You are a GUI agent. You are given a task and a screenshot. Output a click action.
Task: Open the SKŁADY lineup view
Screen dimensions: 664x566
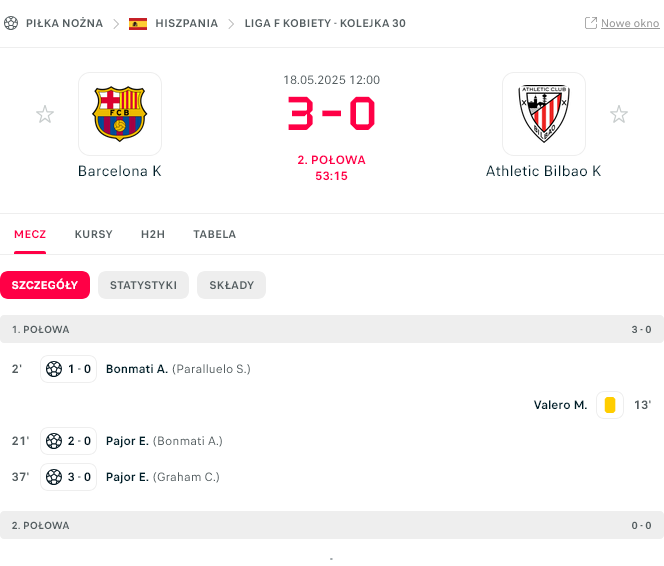231,285
